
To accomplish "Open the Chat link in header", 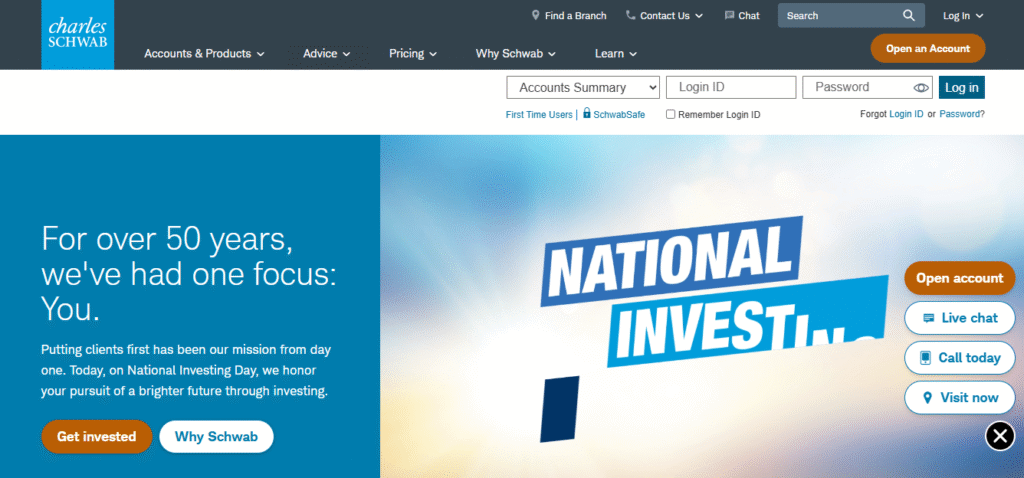I will coord(743,16).
